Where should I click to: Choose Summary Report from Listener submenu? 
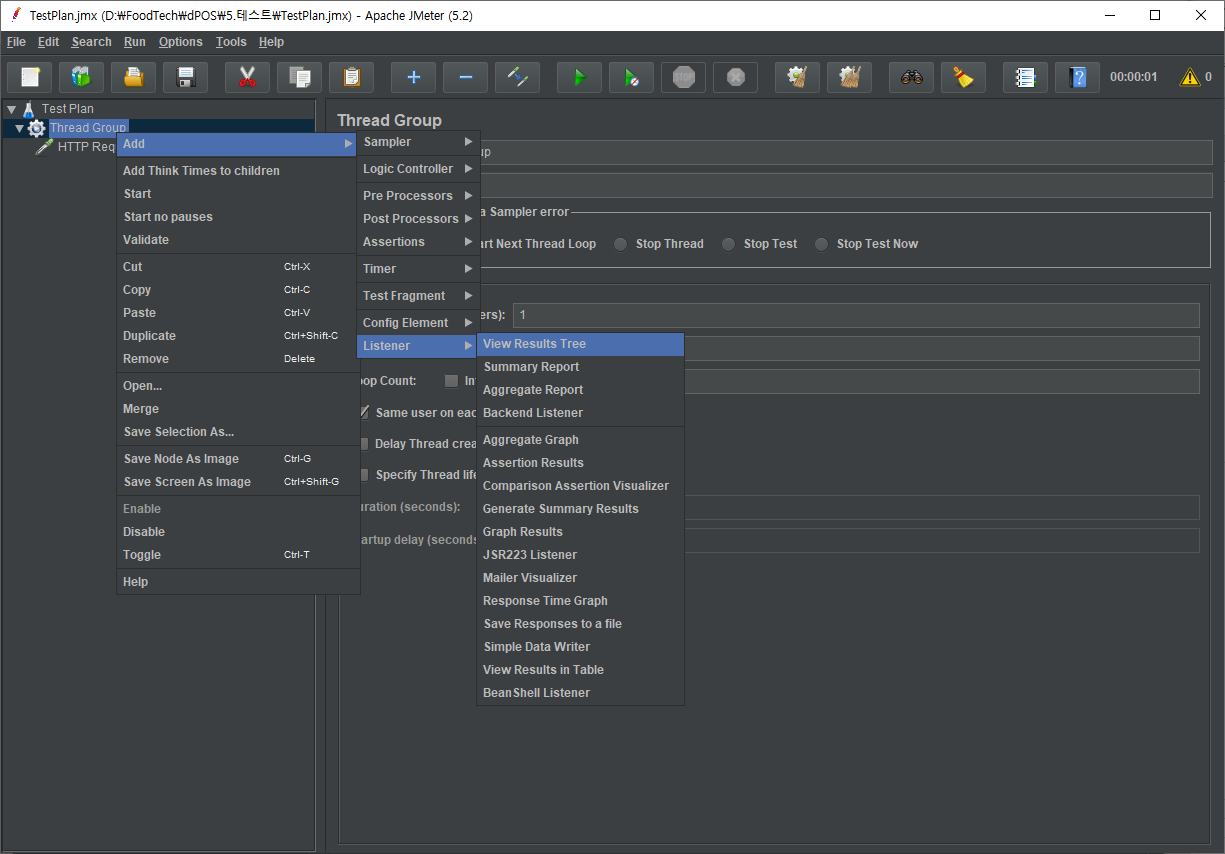point(581,367)
